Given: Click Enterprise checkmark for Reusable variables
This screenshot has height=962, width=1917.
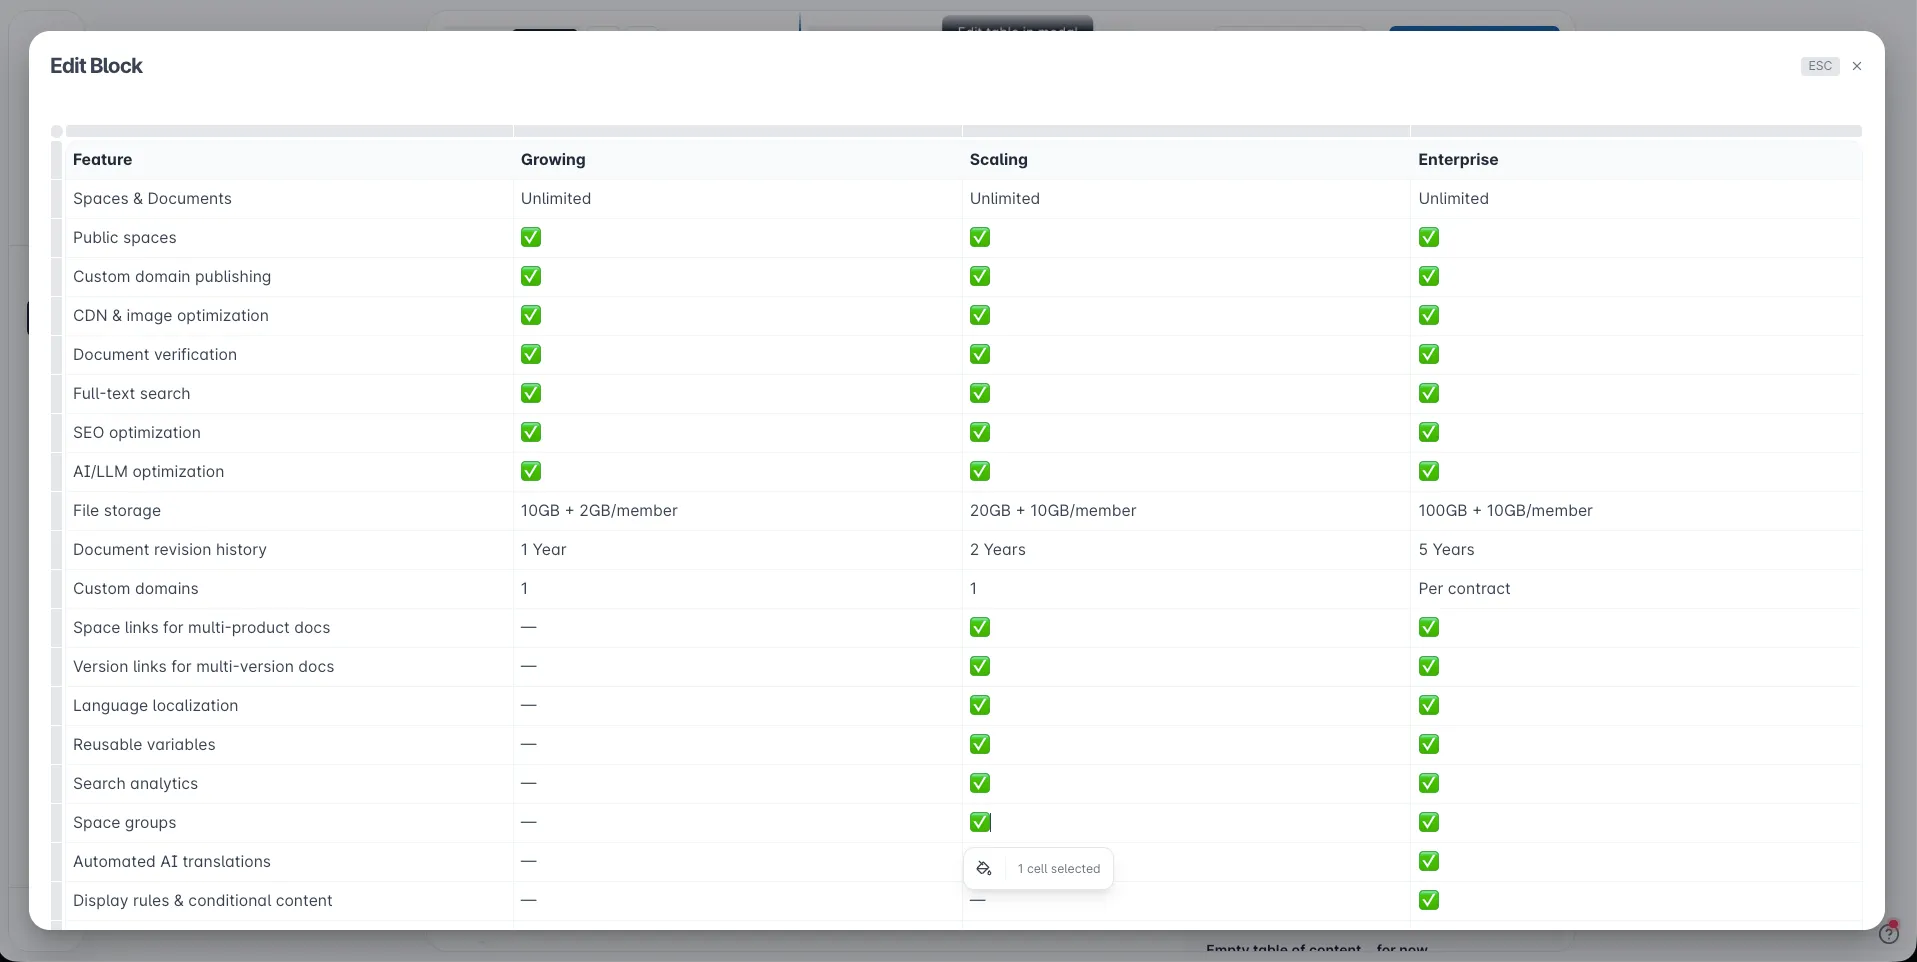Looking at the screenshot, I should 1429,744.
